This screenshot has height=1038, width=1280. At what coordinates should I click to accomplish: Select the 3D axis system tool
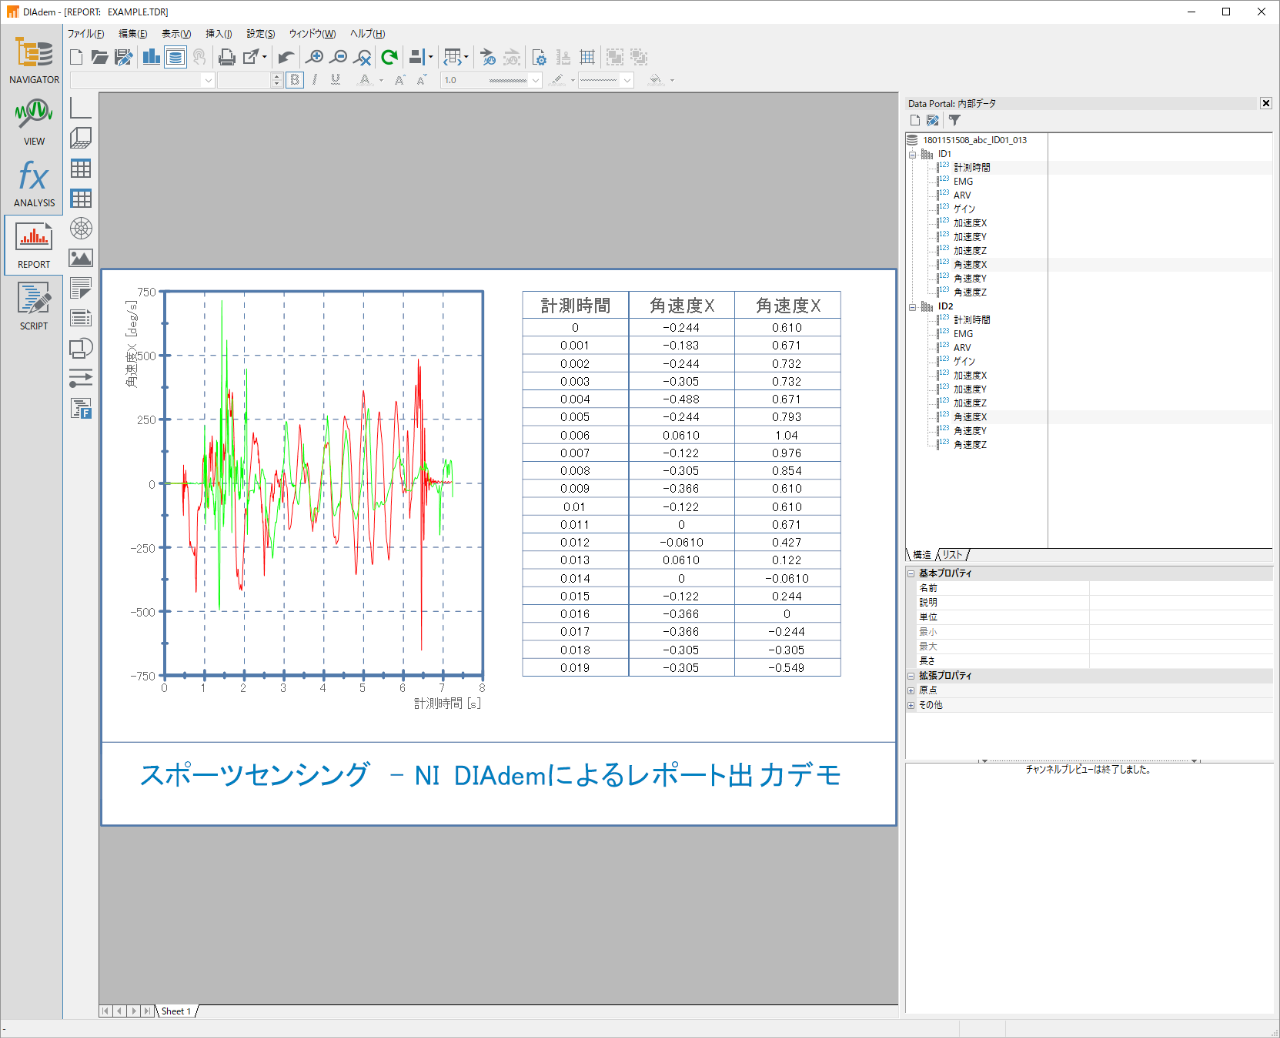click(81, 137)
